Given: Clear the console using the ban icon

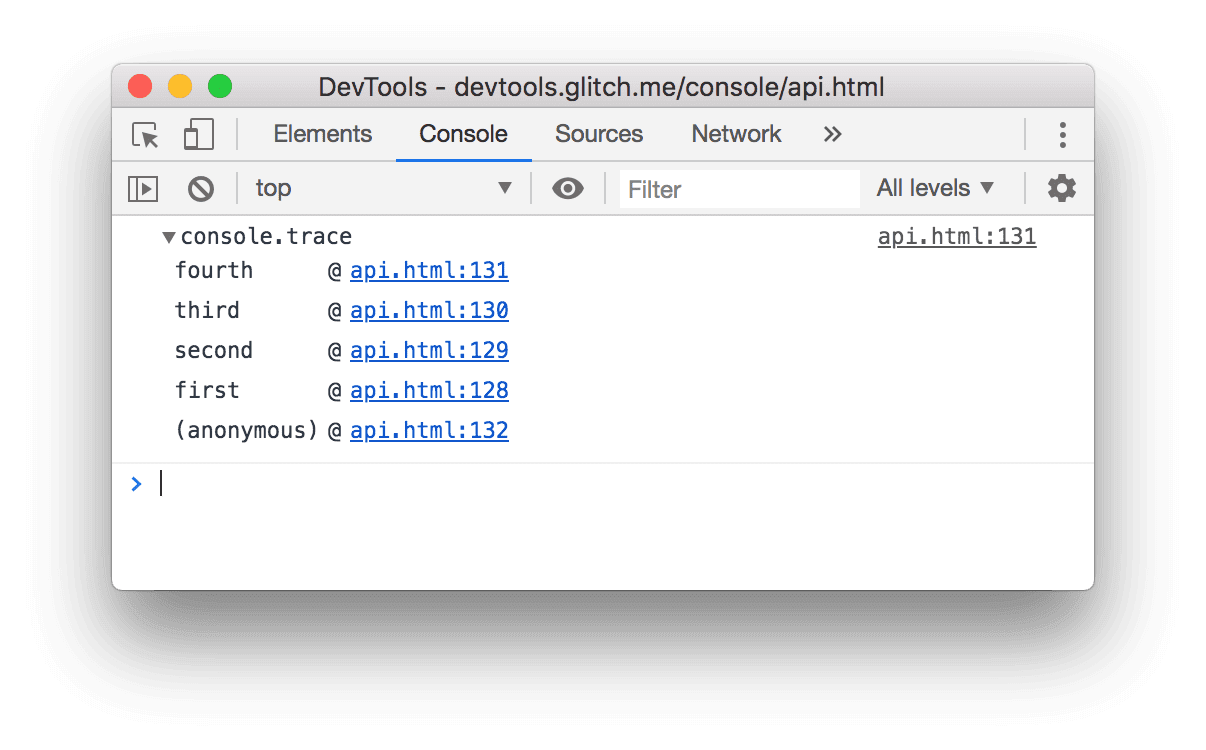Looking at the screenshot, I should [199, 188].
